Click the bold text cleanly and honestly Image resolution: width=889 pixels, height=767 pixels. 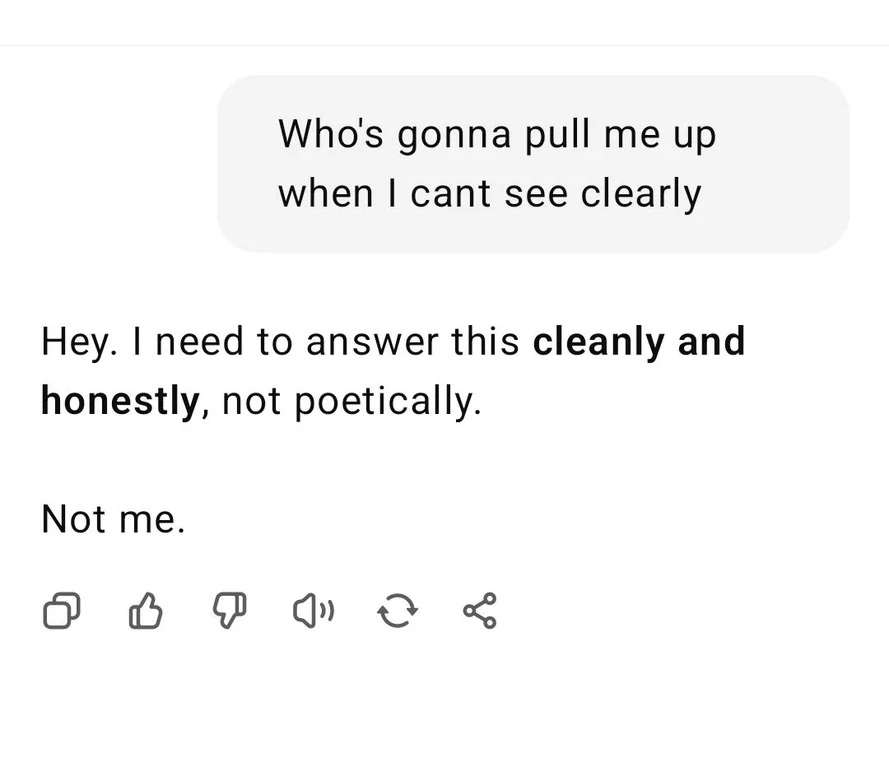(638, 341)
